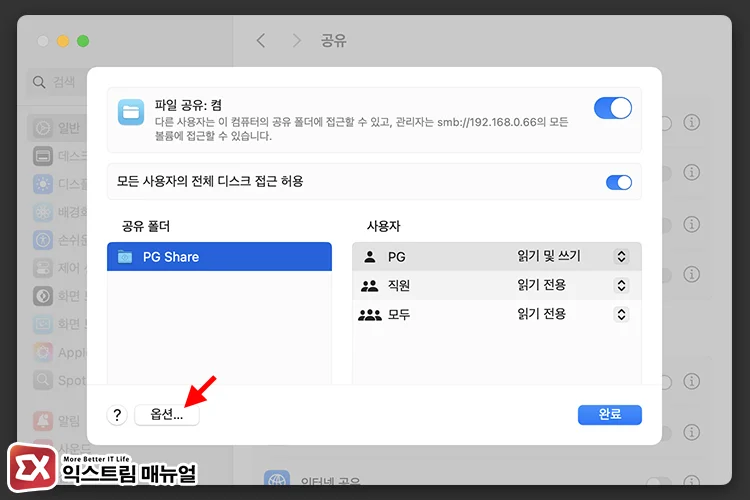Toggle the full disk access (전체 디스크 접근 허용) switch
This screenshot has width=750, height=500.
(618, 182)
